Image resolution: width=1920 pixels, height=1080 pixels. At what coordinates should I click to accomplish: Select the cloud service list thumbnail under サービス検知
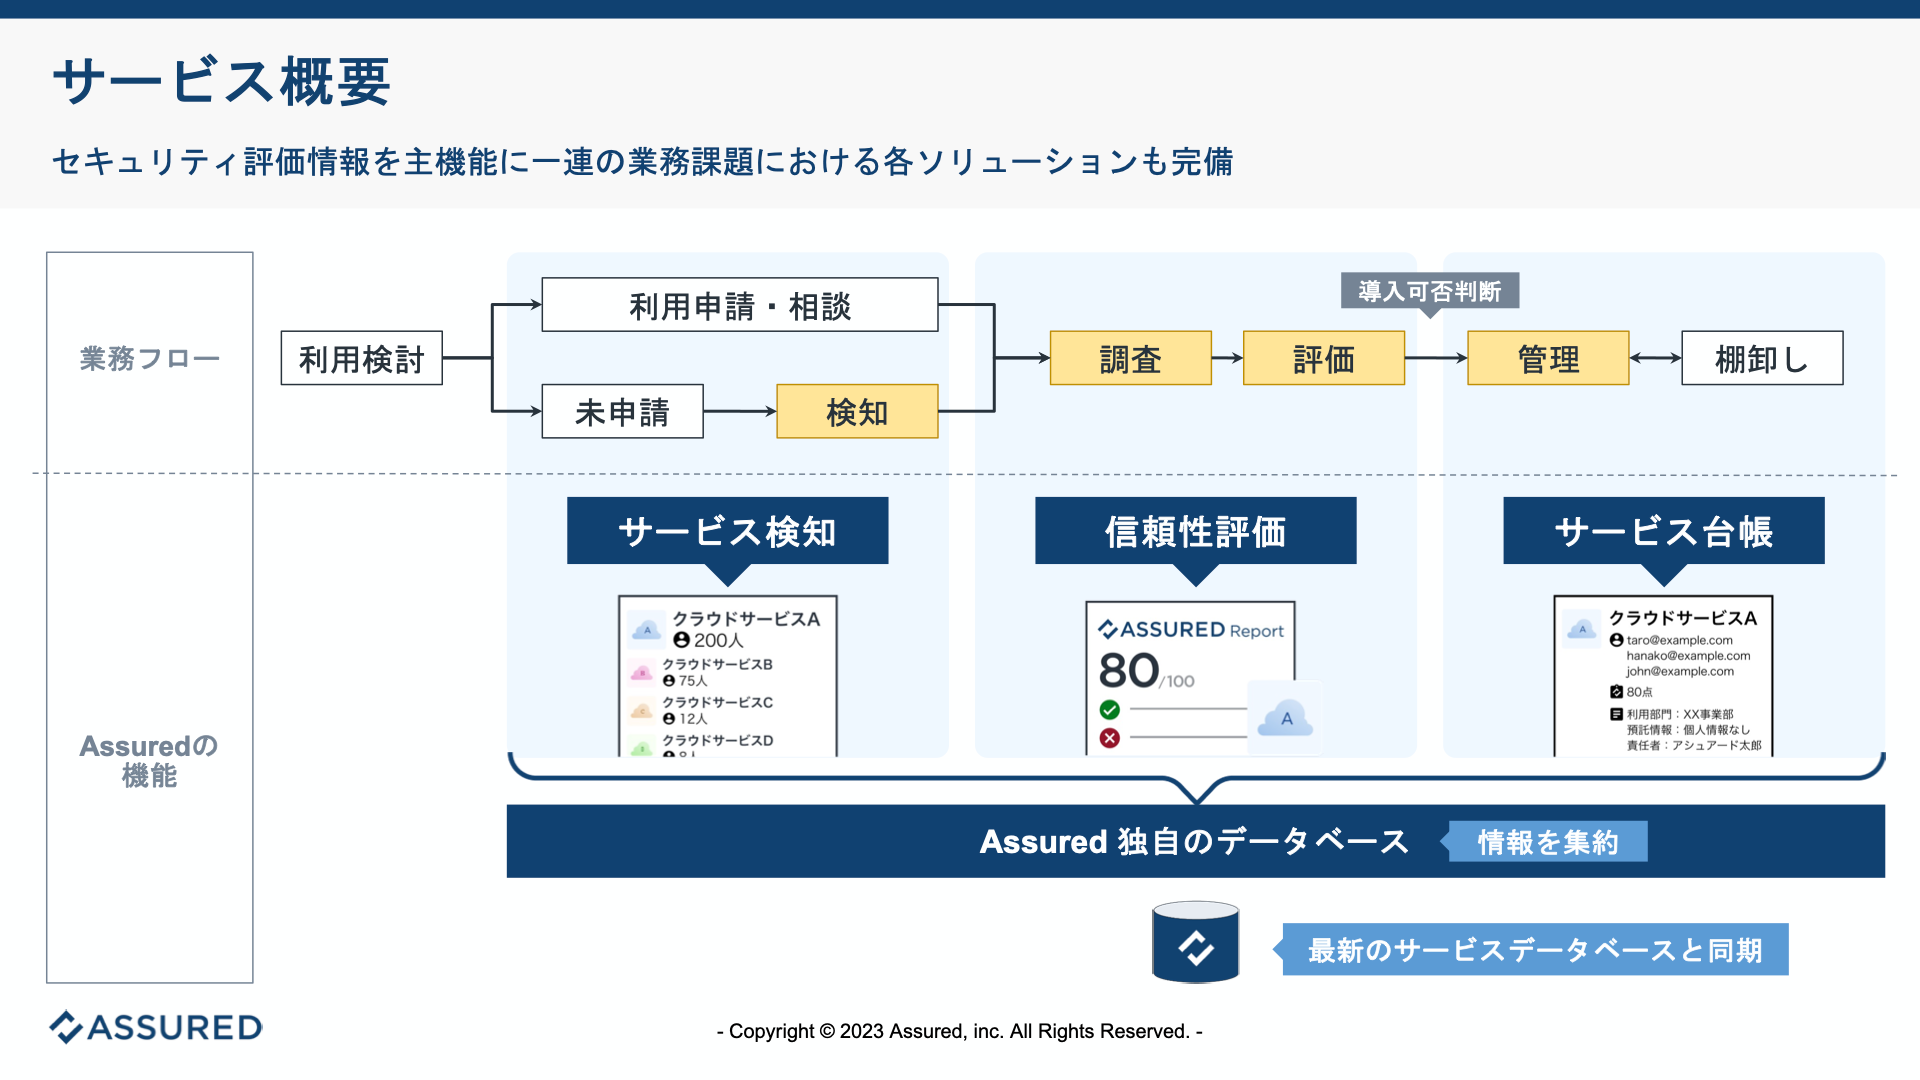click(x=727, y=675)
